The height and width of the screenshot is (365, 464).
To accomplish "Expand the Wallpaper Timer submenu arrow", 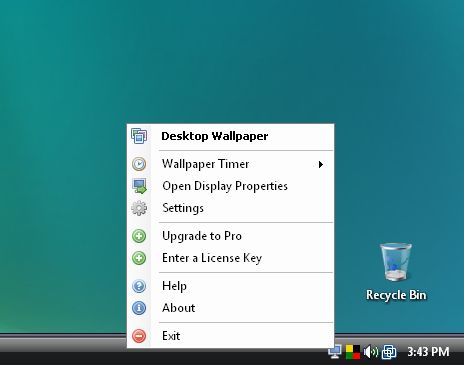I will (321, 164).
